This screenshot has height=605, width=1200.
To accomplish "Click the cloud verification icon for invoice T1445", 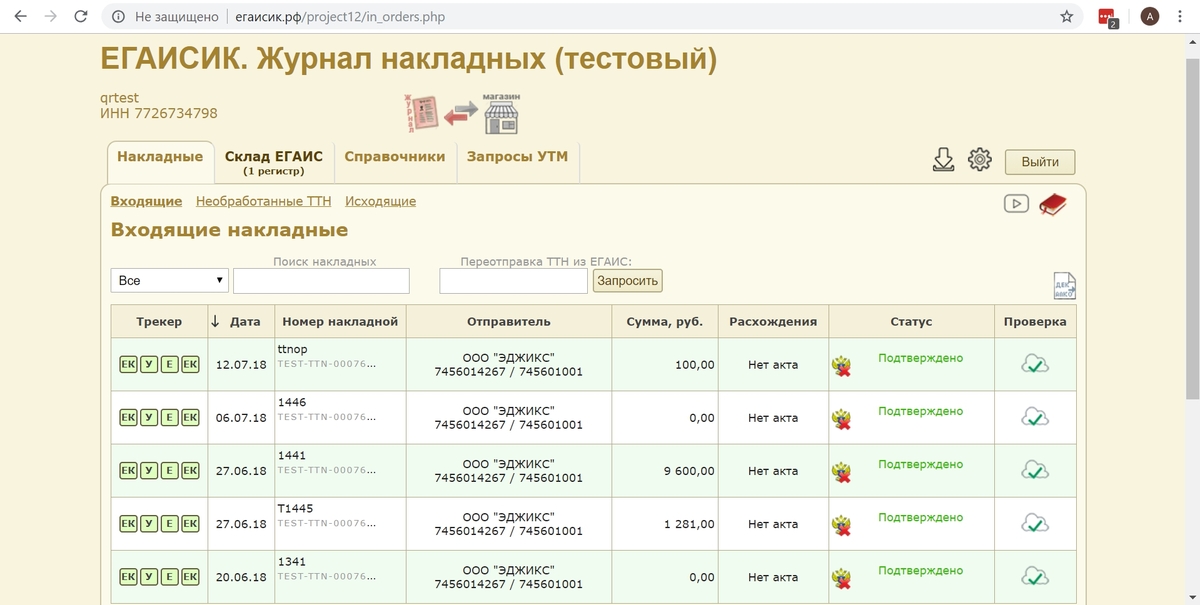I will point(1035,523).
